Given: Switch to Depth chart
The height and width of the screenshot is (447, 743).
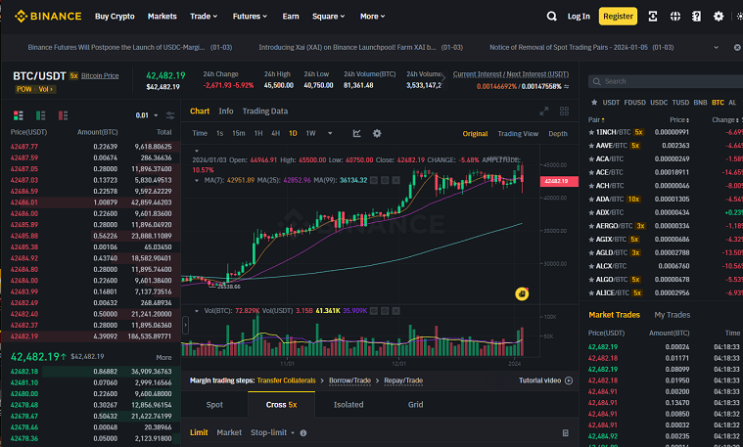Looking at the screenshot, I should coord(558,134).
